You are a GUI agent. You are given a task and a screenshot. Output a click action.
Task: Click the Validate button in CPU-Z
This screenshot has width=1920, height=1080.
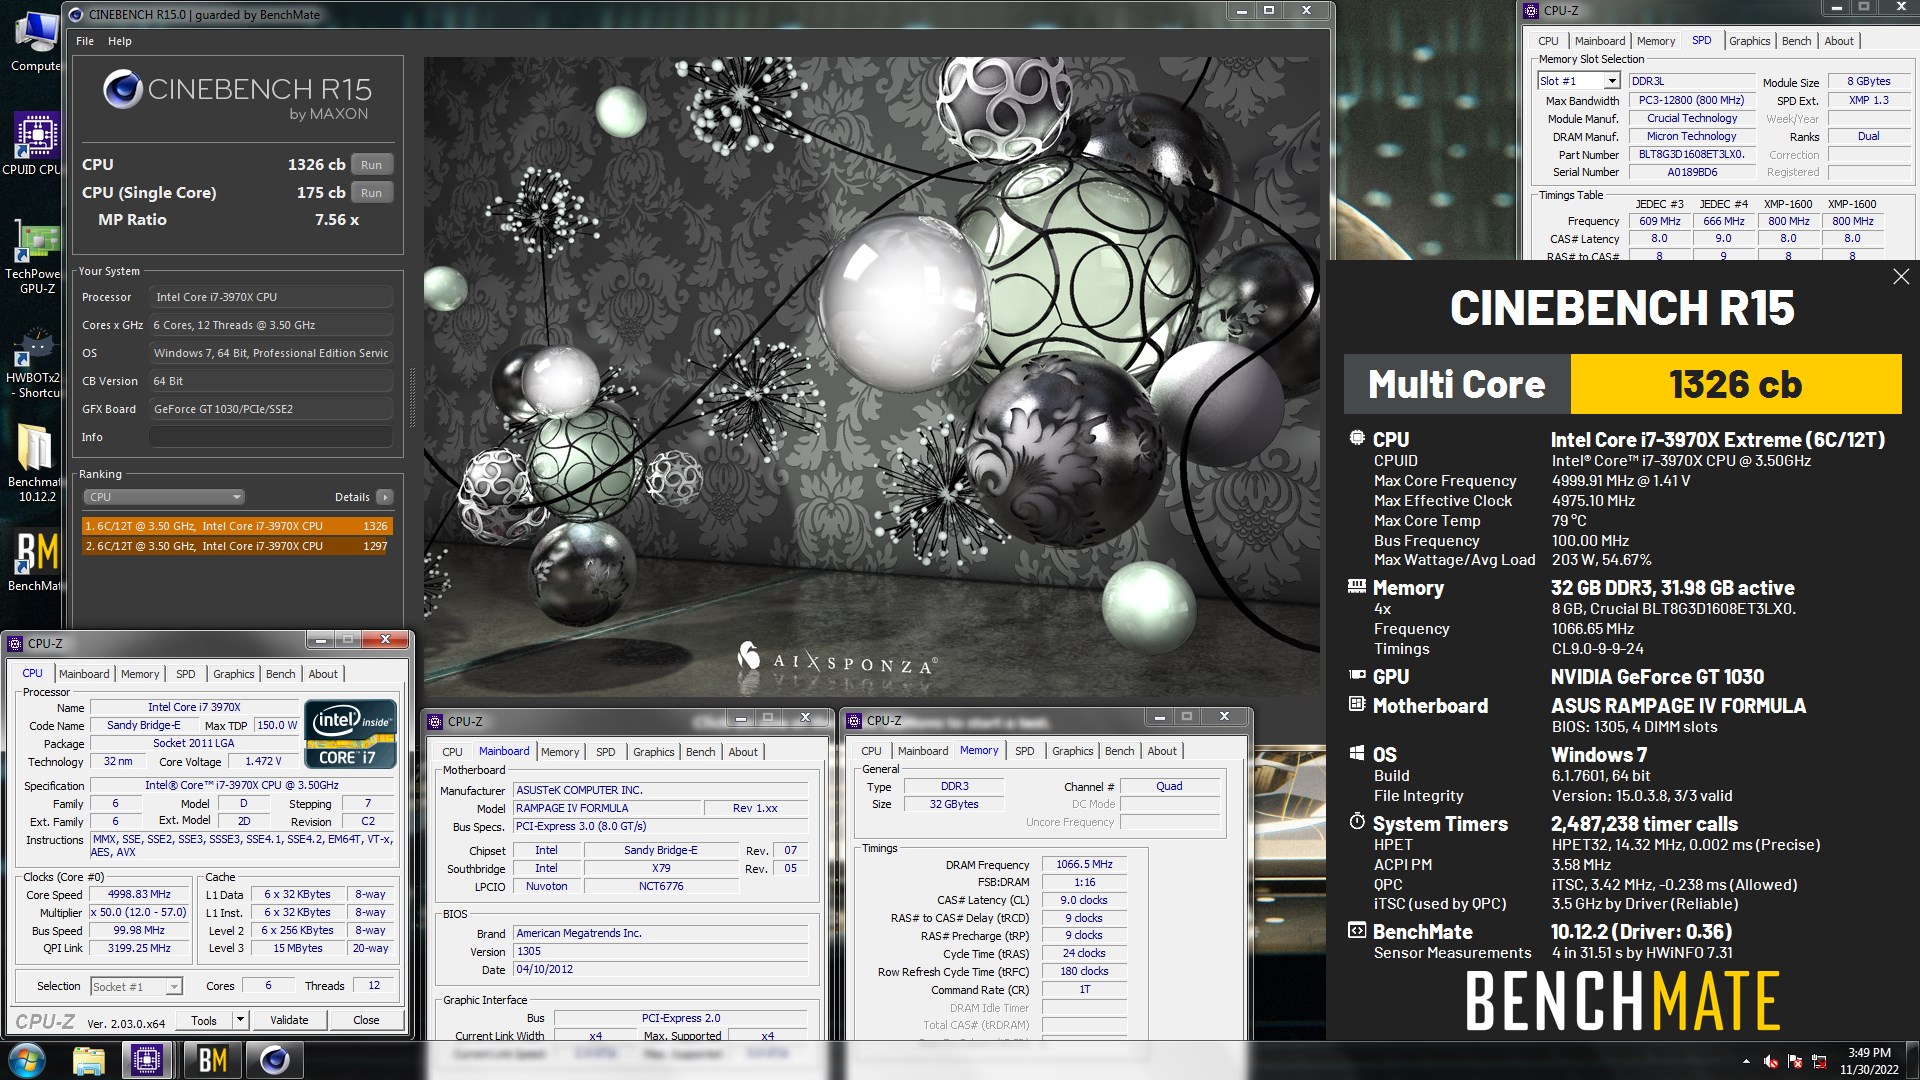click(289, 1020)
